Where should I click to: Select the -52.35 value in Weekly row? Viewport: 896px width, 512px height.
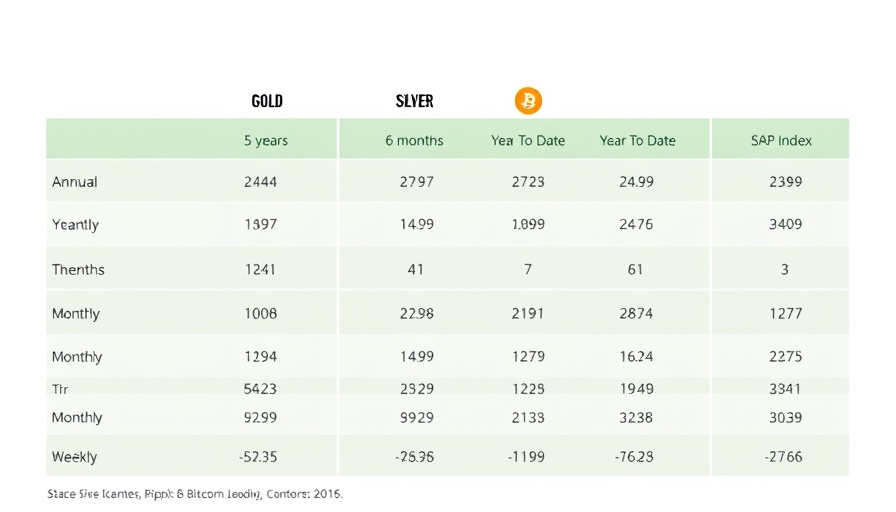point(259,457)
